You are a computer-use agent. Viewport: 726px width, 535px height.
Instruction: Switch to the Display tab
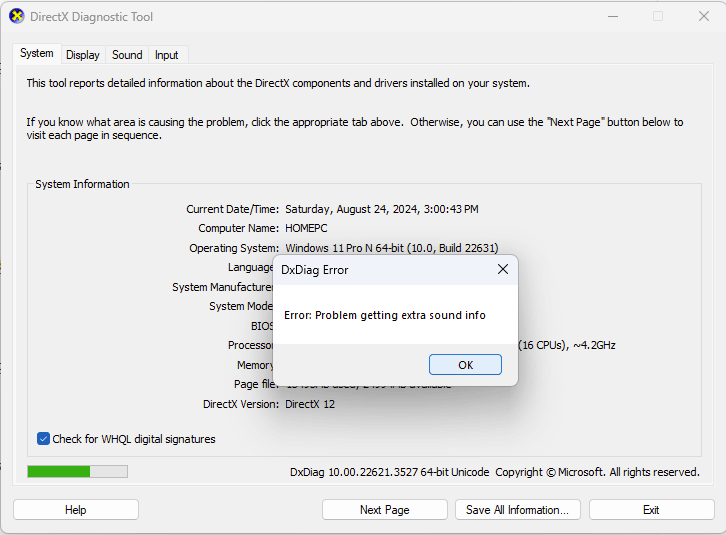[83, 55]
